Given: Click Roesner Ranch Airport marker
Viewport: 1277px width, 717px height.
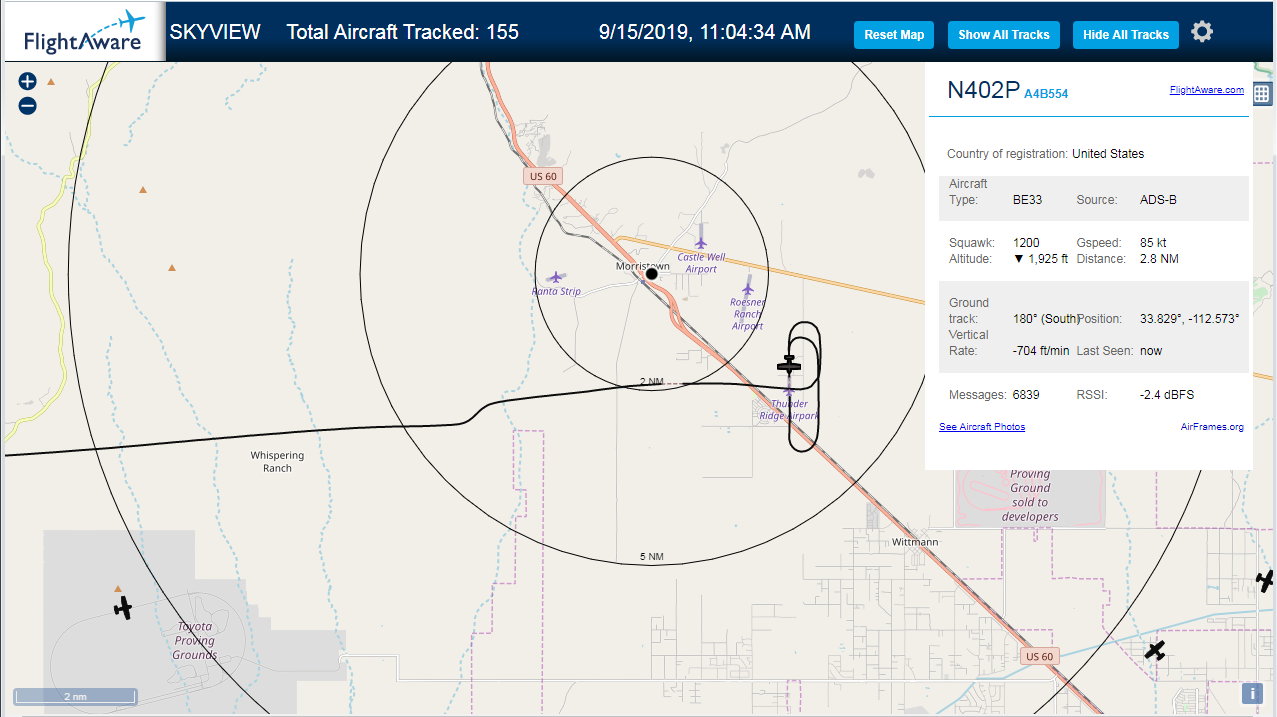Looking at the screenshot, I should click(x=748, y=290).
